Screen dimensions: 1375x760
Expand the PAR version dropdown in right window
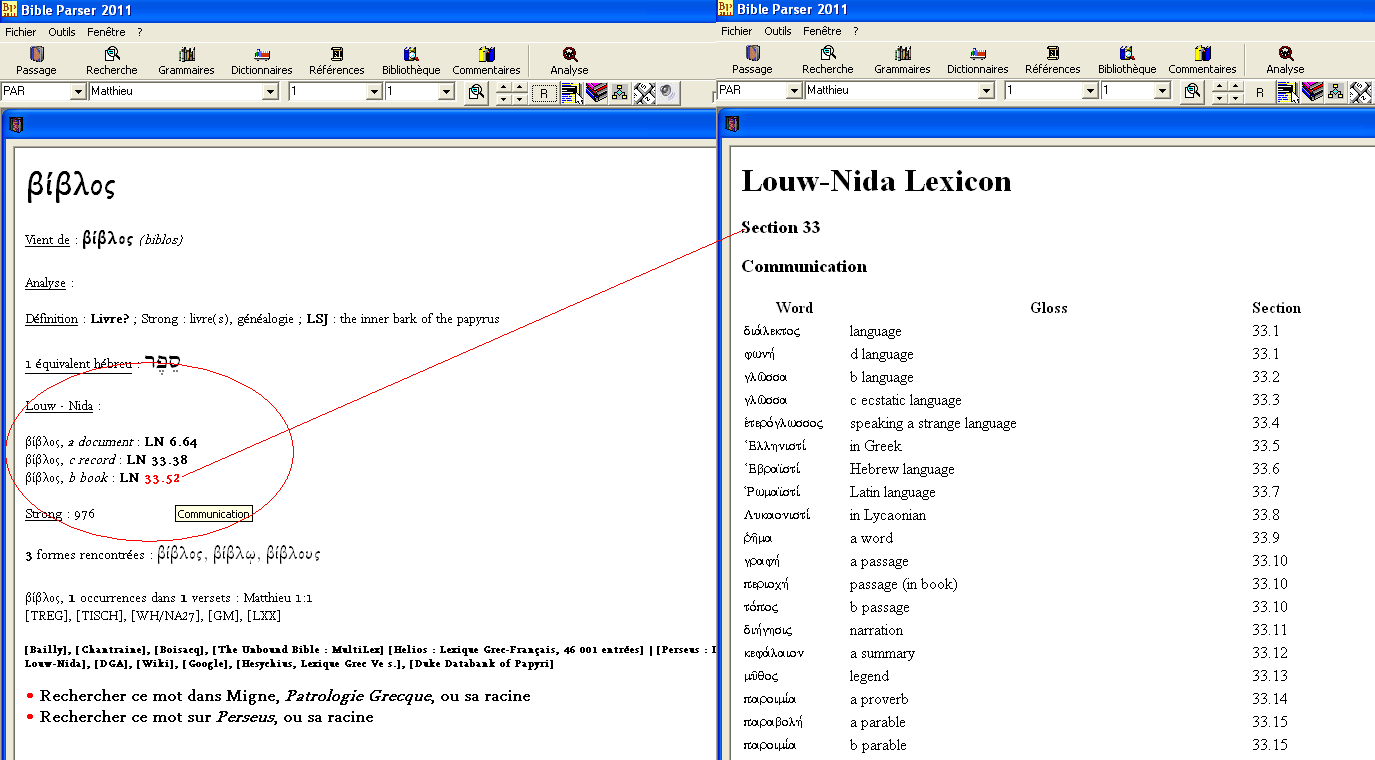pyautogui.click(x=794, y=92)
